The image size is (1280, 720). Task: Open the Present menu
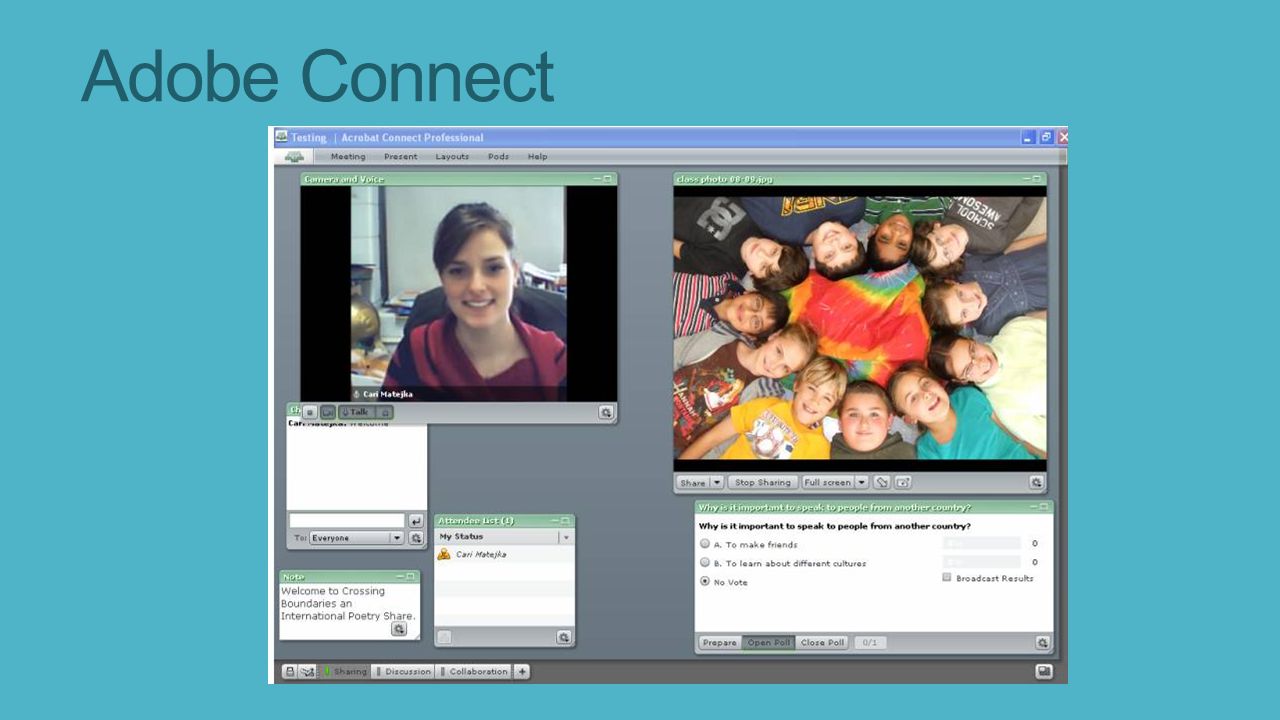pyautogui.click(x=400, y=157)
